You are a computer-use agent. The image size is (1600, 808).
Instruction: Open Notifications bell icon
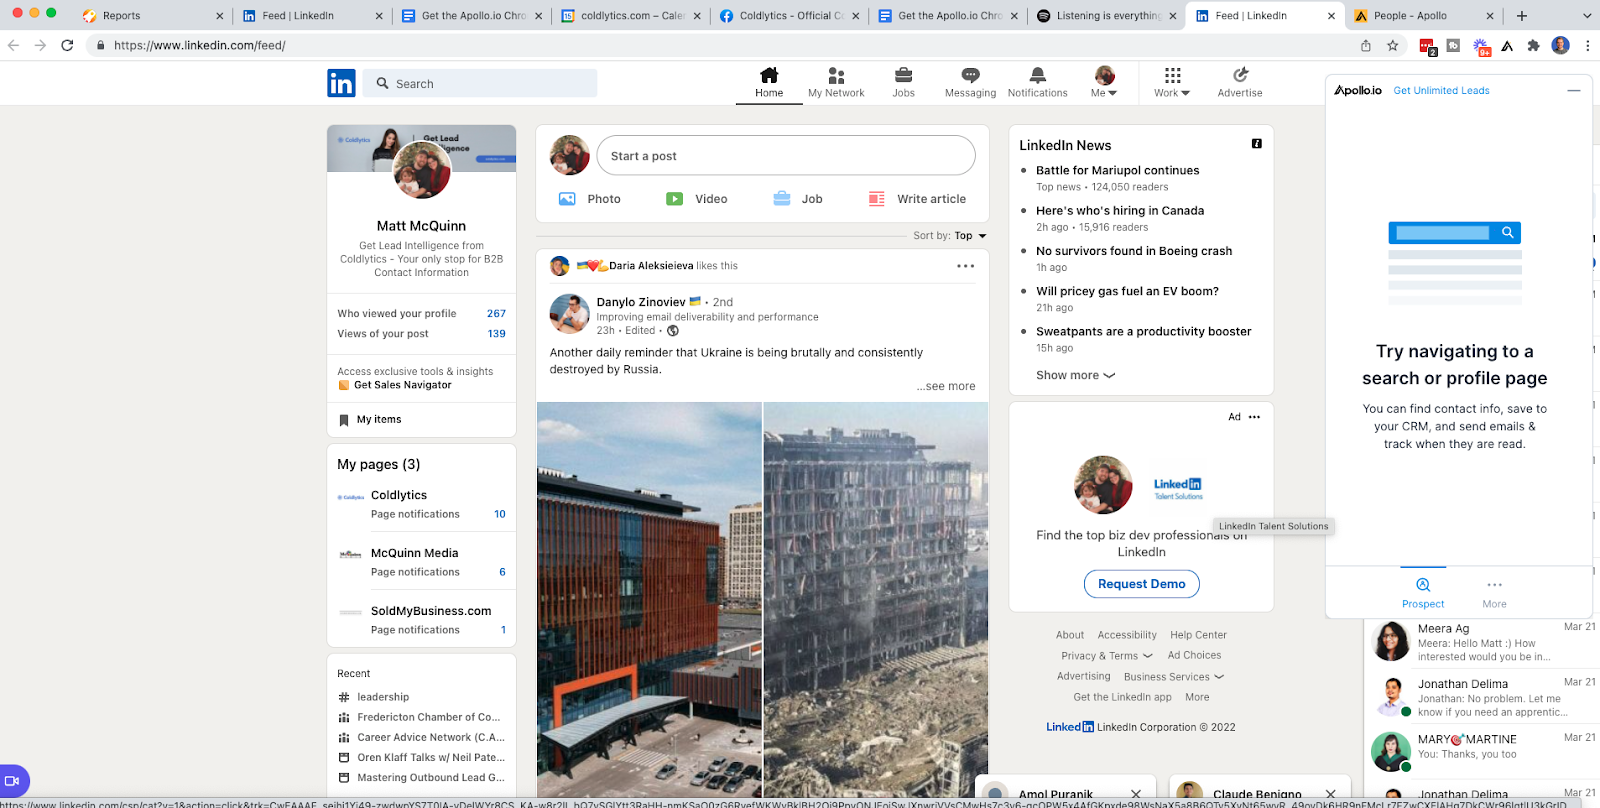point(1038,82)
